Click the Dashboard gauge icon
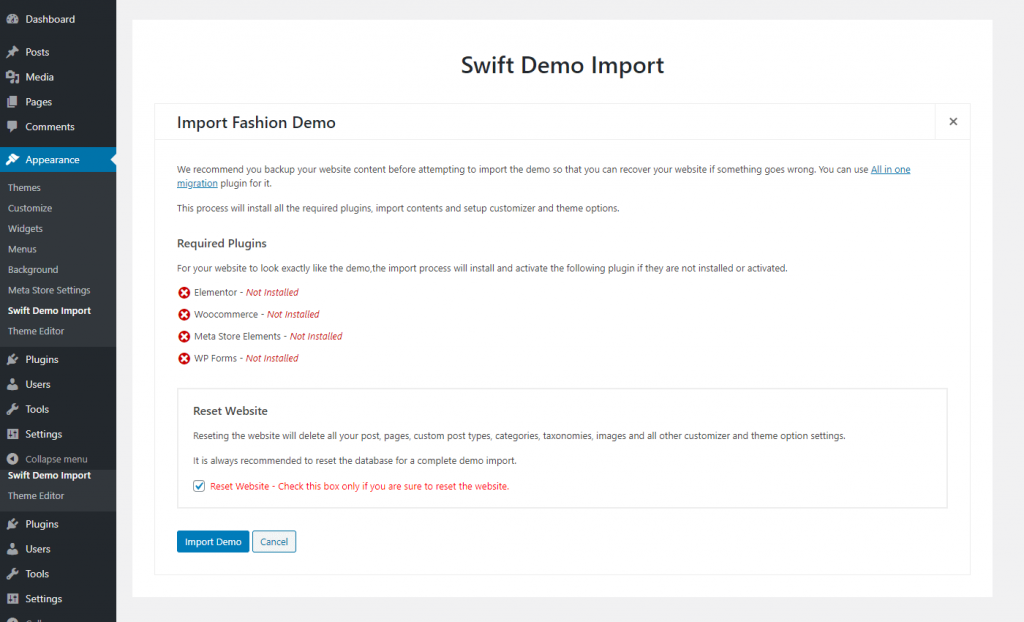Viewport: 1024px width, 622px height. 12,19
